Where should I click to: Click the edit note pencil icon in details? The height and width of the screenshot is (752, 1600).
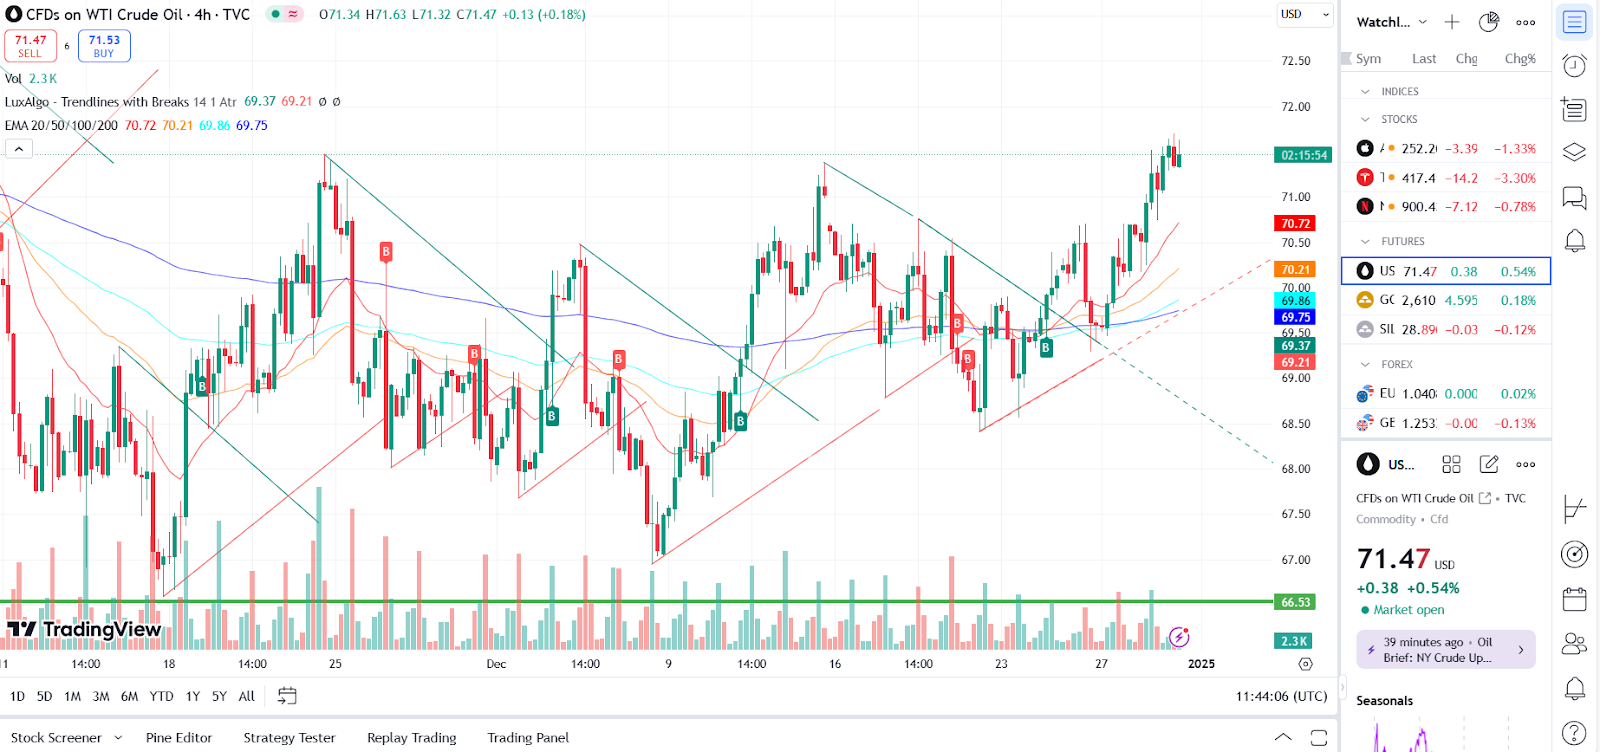click(x=1489, y=464)
